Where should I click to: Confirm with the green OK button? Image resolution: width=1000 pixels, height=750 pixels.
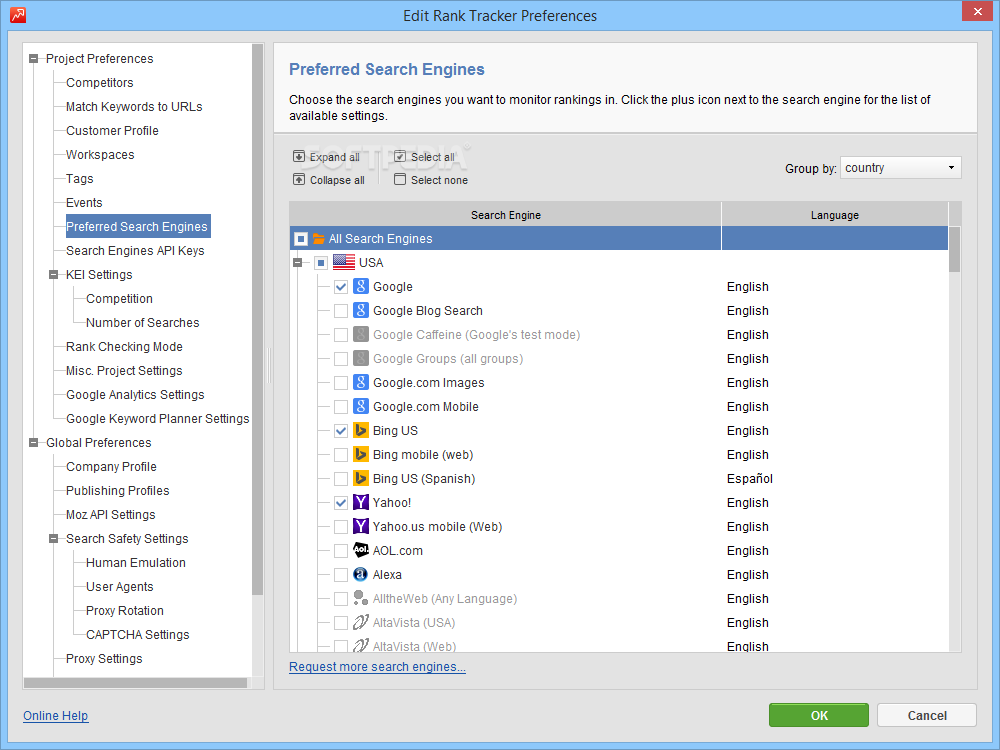pyautogui.click(x=819, y=715)
